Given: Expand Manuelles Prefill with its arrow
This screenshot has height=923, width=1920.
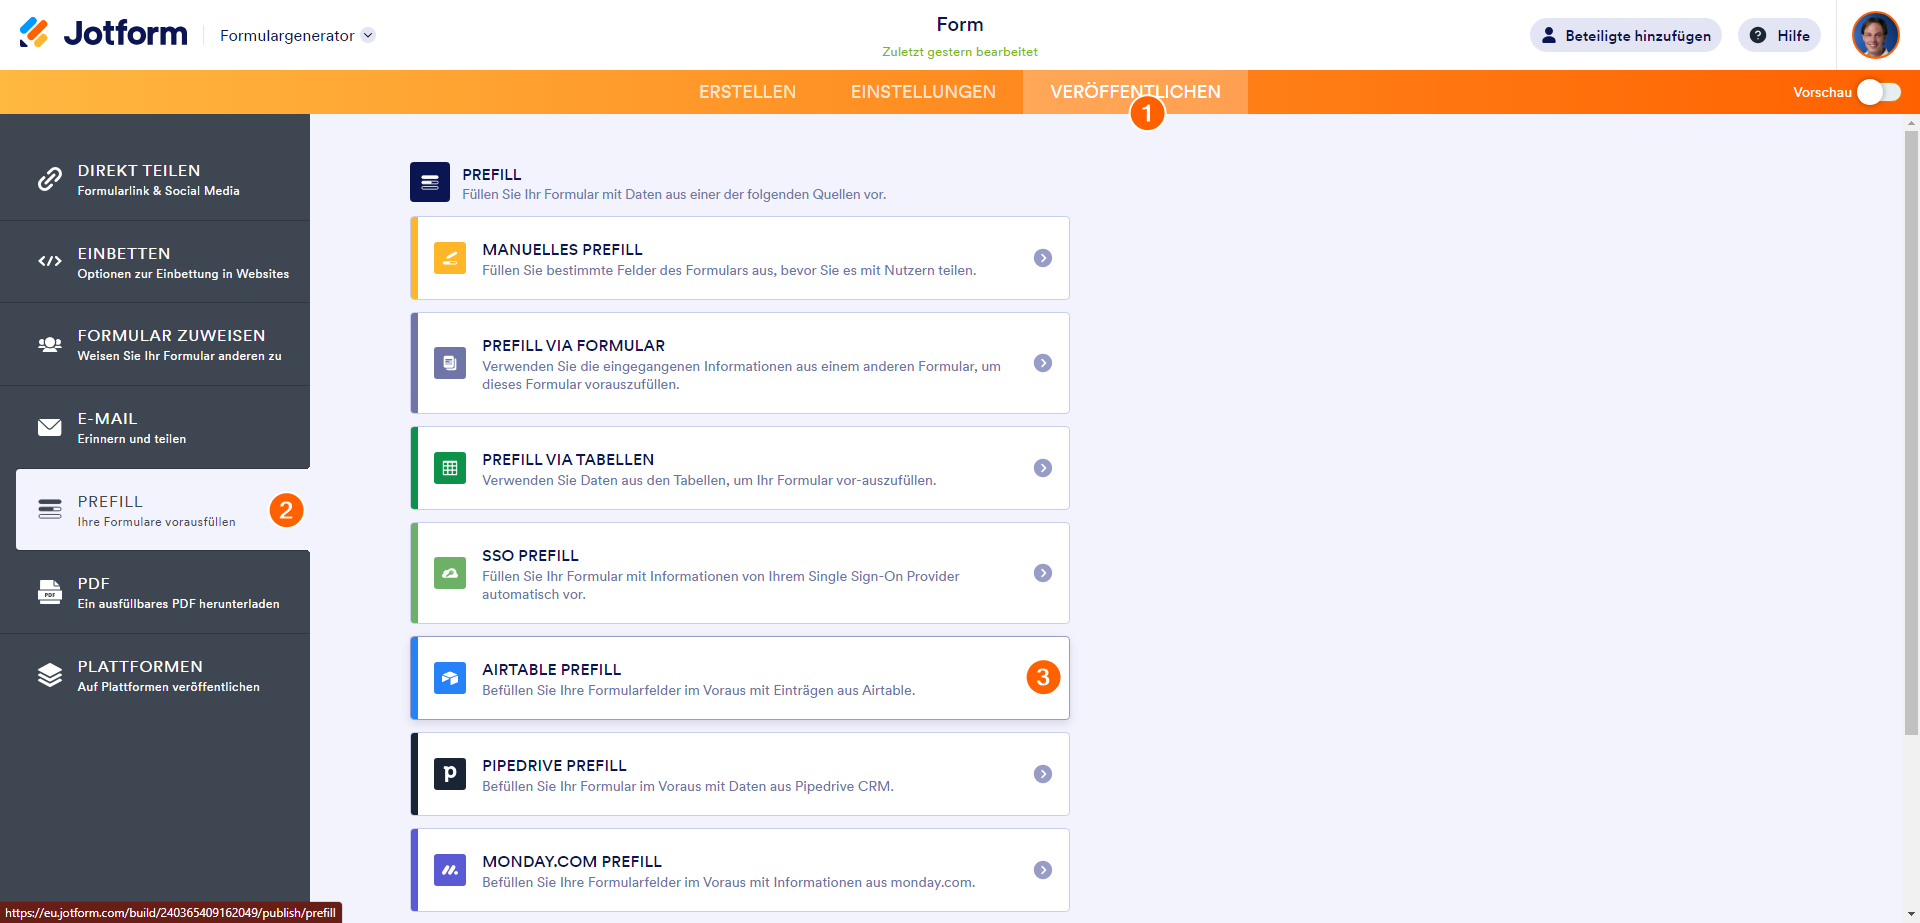Looking at the screenshot, I should point(1043,258).
